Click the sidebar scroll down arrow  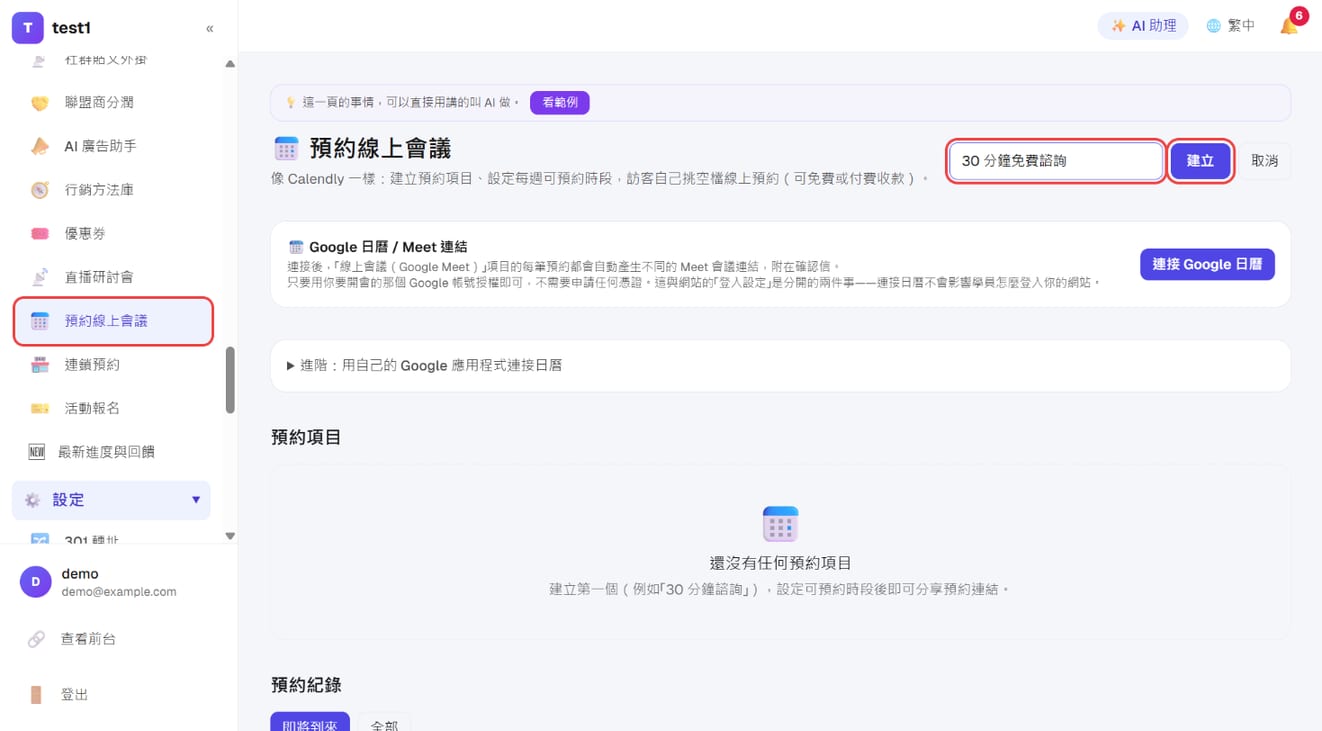point(230,536)
